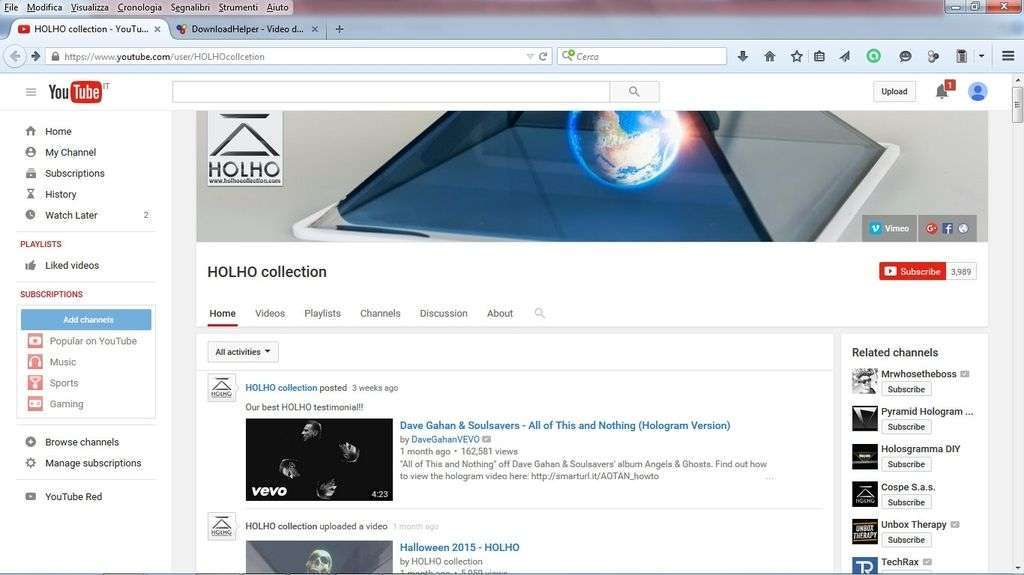Viewport: 1024px width, 575px height.
Task: Switch to the About tab
Action: click(x=500, y=313)
